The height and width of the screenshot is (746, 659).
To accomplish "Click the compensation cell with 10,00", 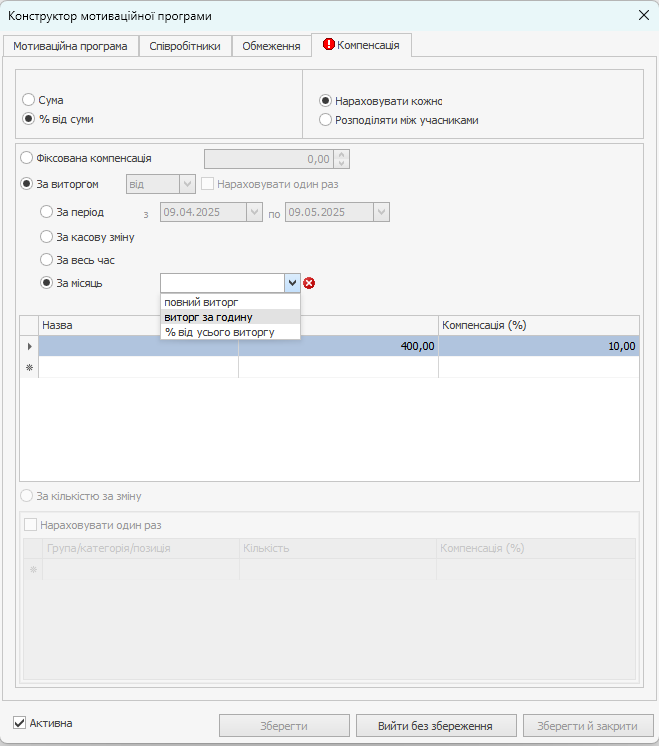I will (538, 346).
